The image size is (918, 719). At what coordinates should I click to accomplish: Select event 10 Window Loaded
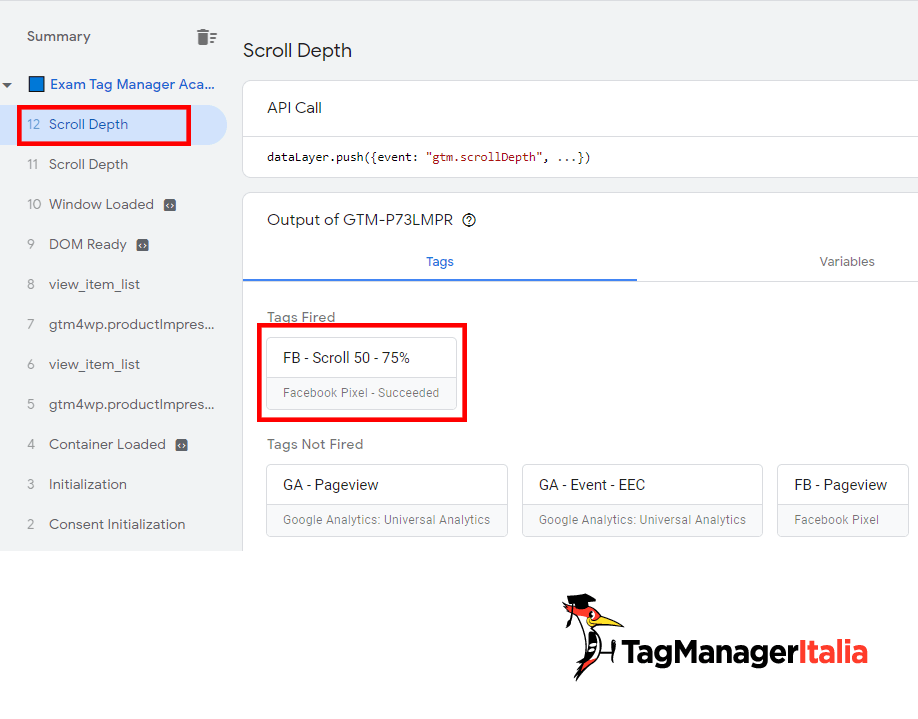coord(114,204)
